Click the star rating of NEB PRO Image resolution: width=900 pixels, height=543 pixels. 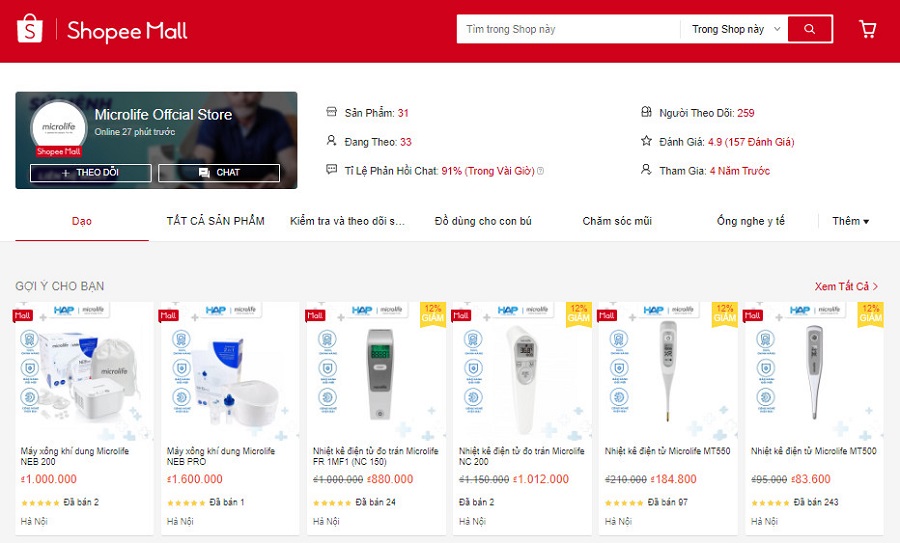[185, 503]
